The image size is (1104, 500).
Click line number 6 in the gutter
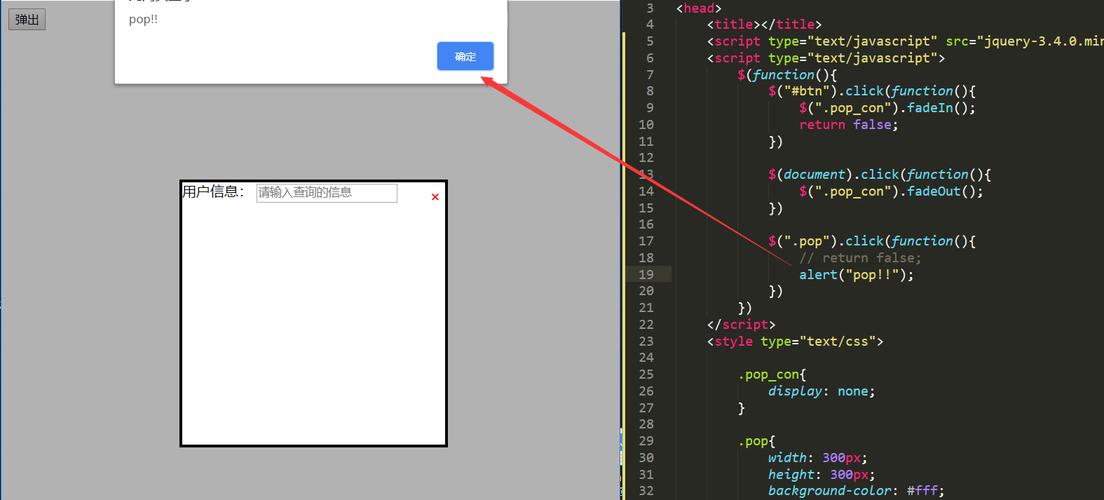(x=650, y=58)
